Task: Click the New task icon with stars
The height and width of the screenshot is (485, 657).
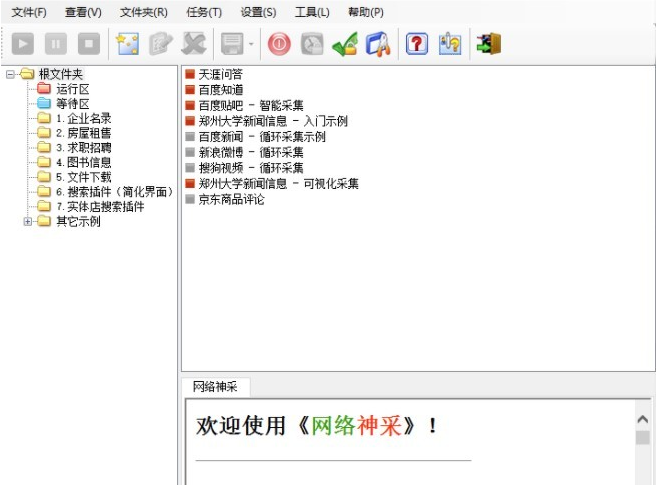Action: pyautogui.click(x=127, y=44)
